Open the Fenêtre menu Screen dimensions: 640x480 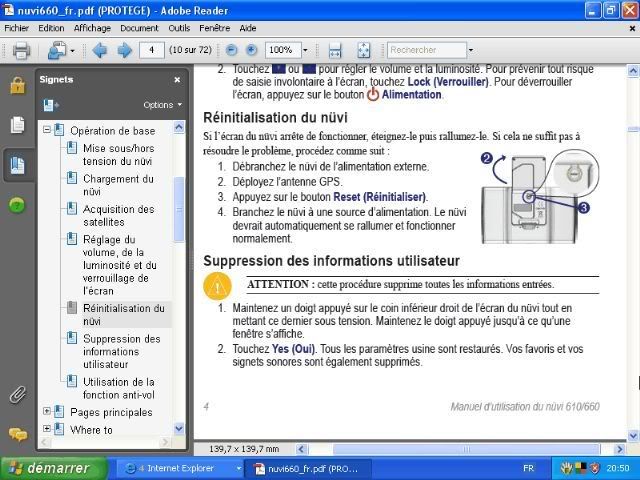pos(215,28)
